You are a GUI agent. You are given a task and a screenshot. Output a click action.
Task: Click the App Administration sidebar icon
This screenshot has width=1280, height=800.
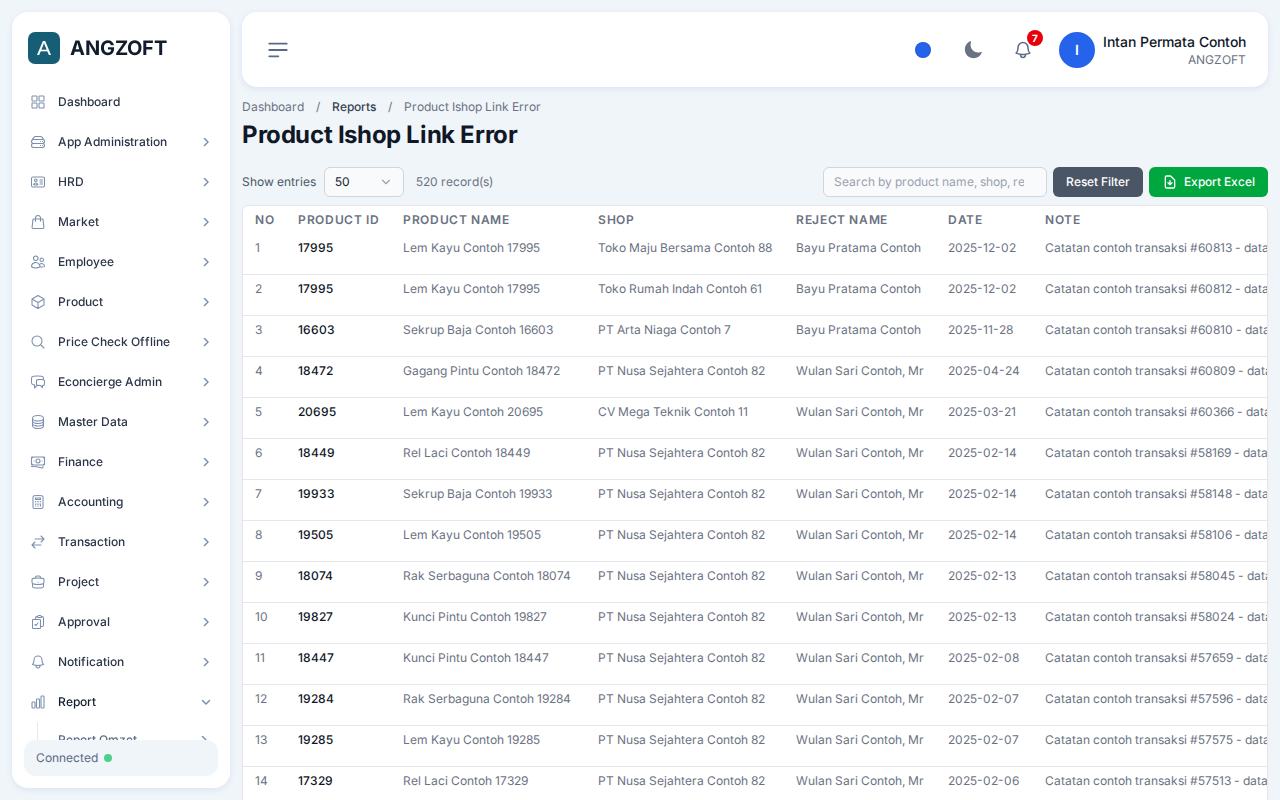(38, 142)
